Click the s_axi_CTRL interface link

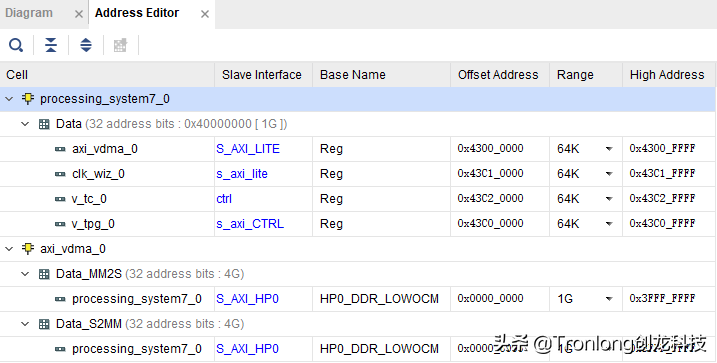250,224
